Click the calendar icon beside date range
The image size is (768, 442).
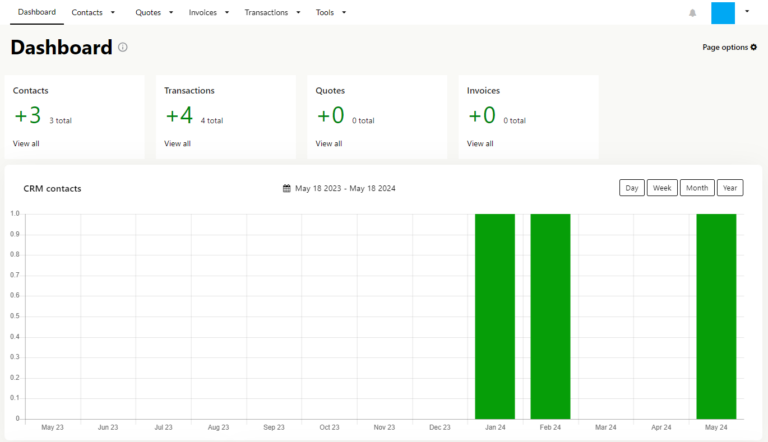point(286,188)
